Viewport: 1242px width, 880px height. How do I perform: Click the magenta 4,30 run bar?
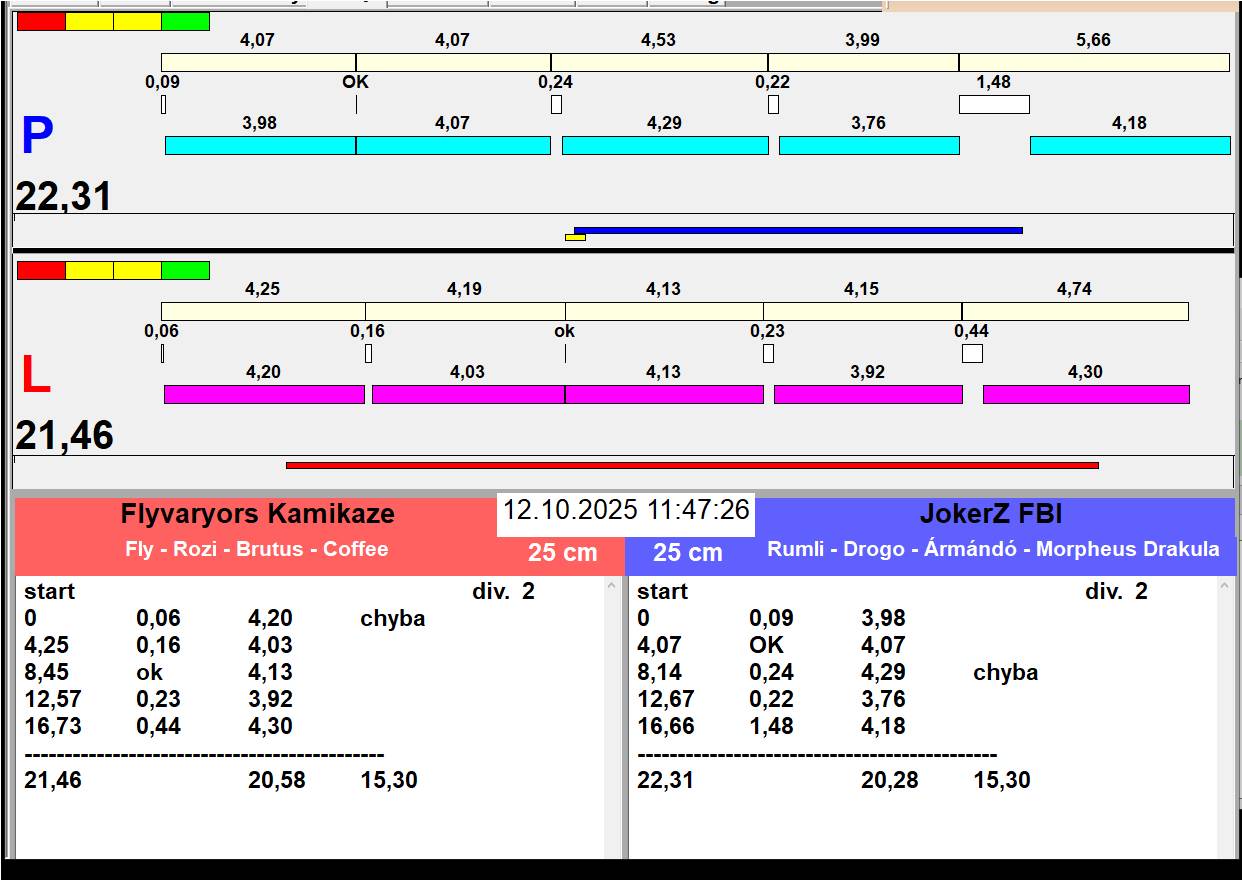coord(1086,394)
